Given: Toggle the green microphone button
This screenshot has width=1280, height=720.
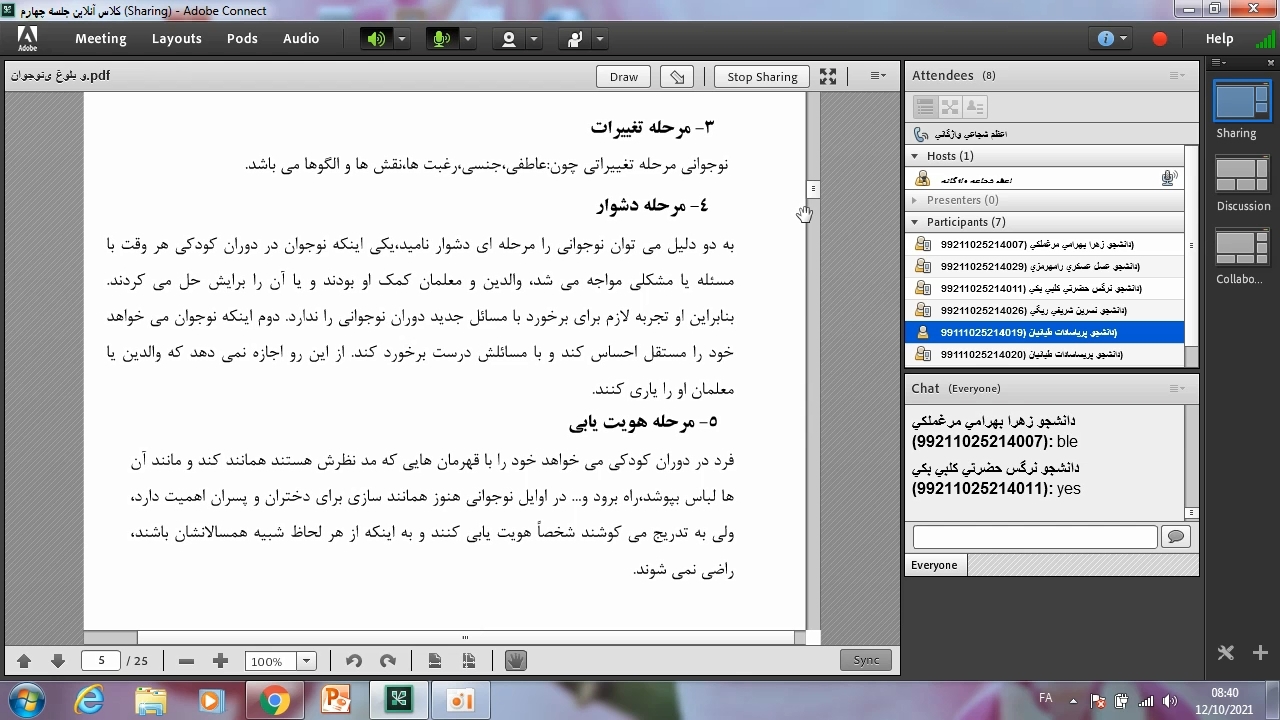Looking at the screenshot, I should click(x=441, y=39).
